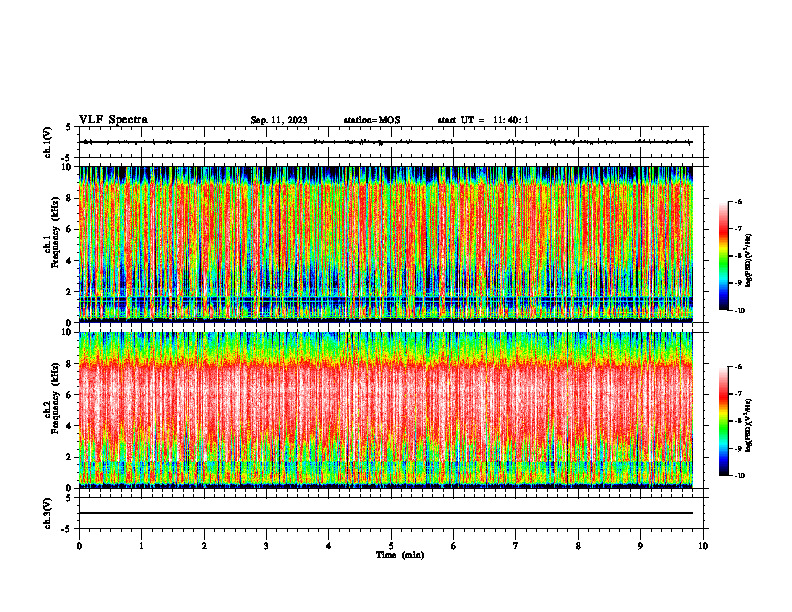This screenshot has height=612, width=792.
Task: Click the 'VLF Spectra' title text
Action: (x=113, y=120)
